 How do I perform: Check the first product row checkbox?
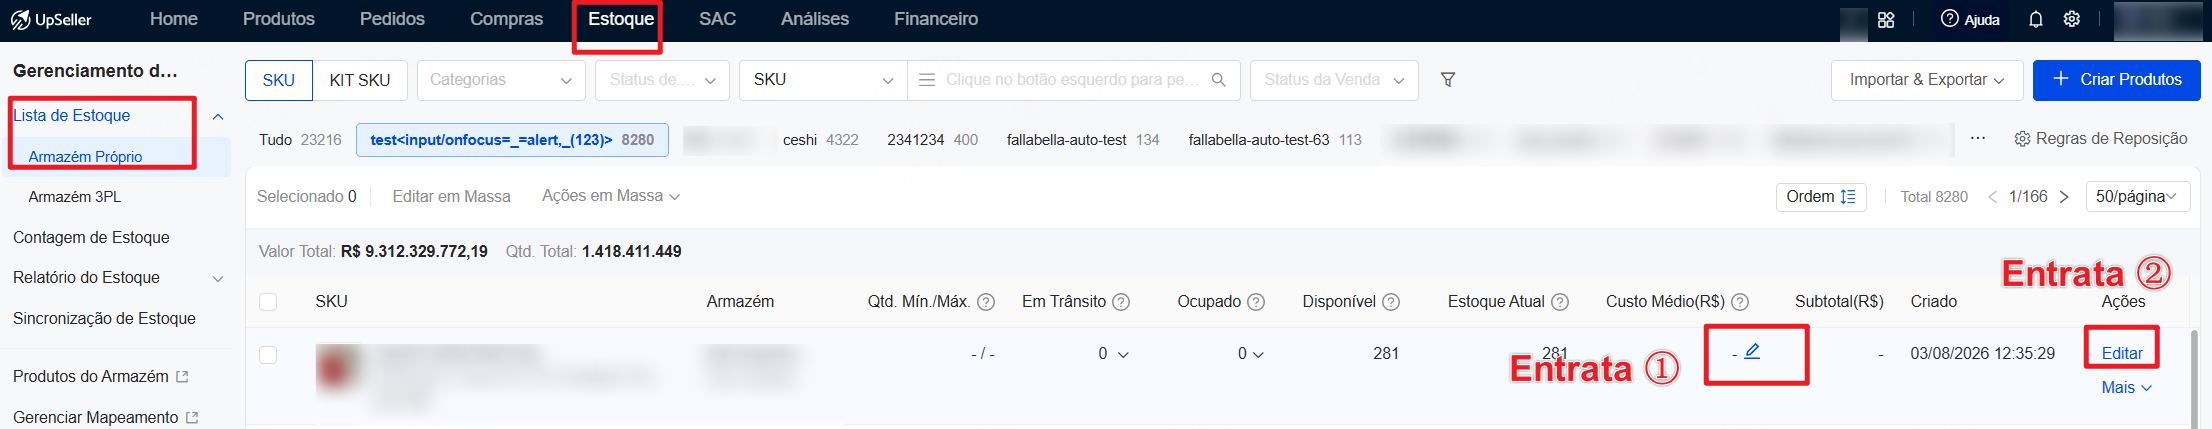pyautogui.click(x=268, y=354)
